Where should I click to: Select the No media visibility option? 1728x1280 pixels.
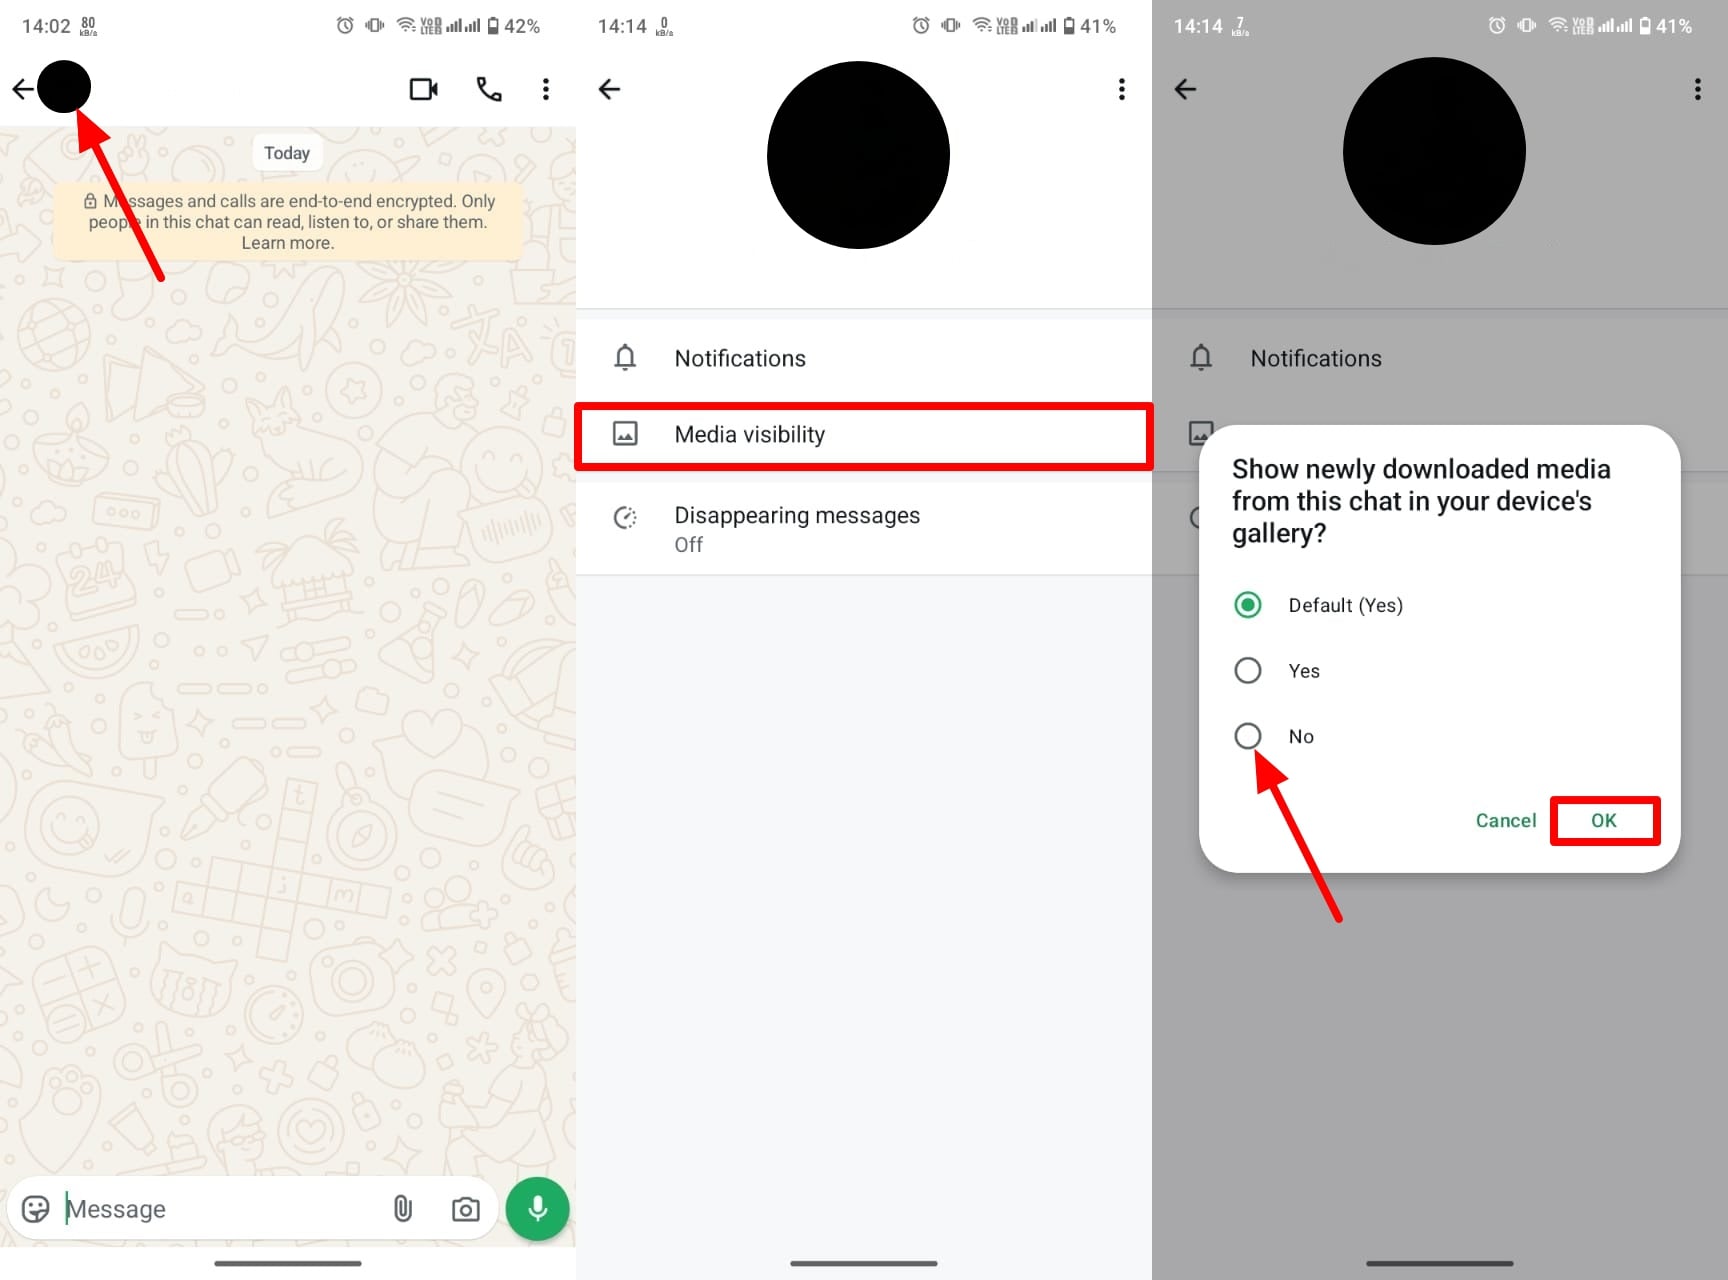[x=1247, y=736]
